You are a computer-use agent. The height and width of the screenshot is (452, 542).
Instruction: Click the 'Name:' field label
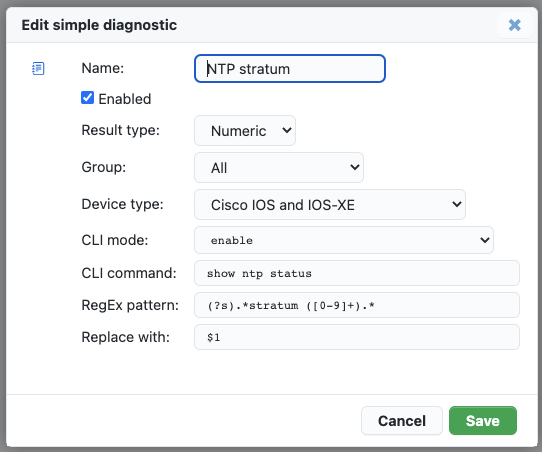coord(103,68)
